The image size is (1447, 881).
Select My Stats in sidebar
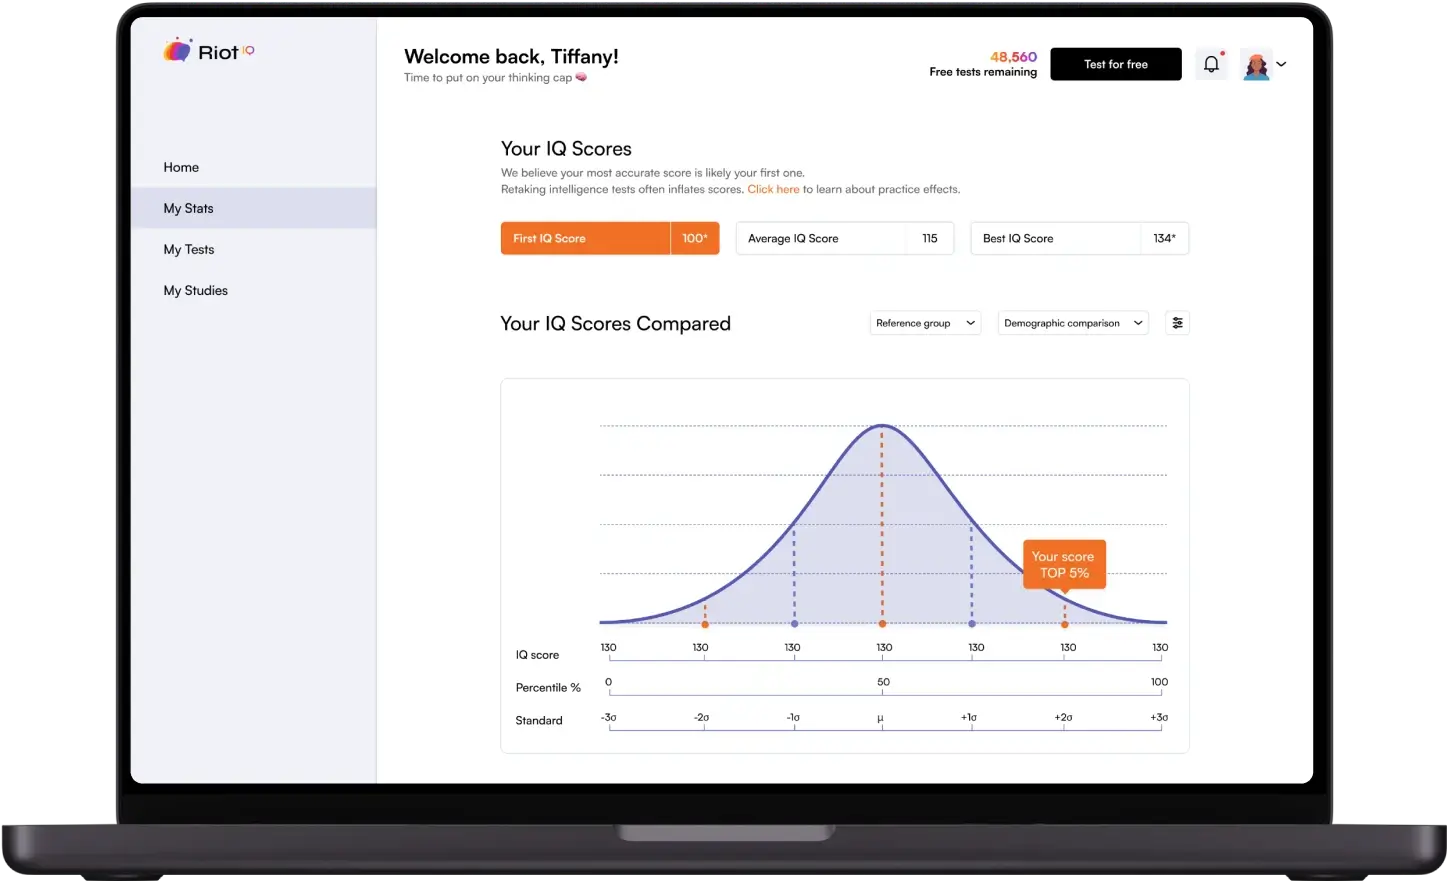click(x=188, y=208)
